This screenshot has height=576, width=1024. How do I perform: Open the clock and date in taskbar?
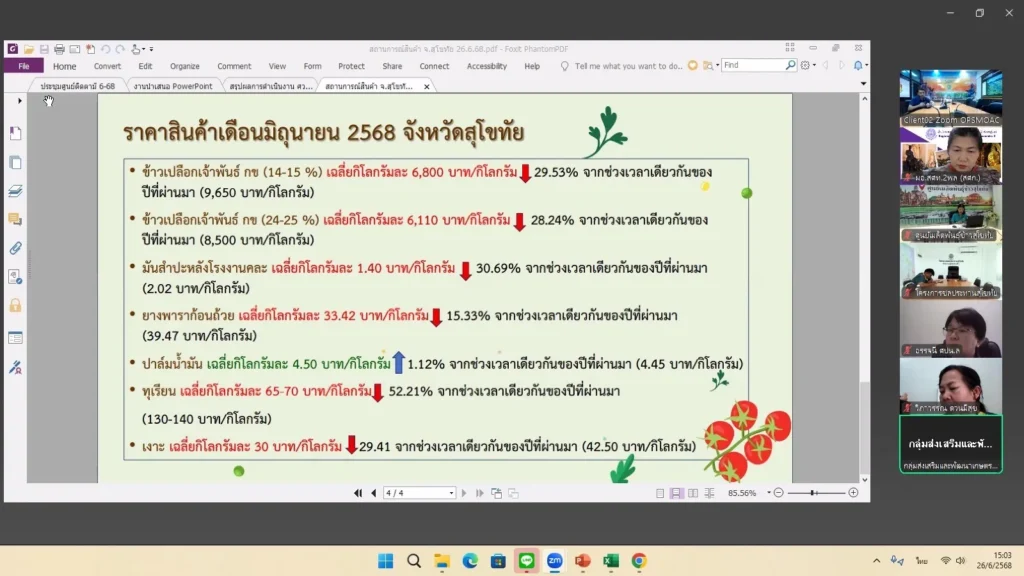[x=994, y=560]
